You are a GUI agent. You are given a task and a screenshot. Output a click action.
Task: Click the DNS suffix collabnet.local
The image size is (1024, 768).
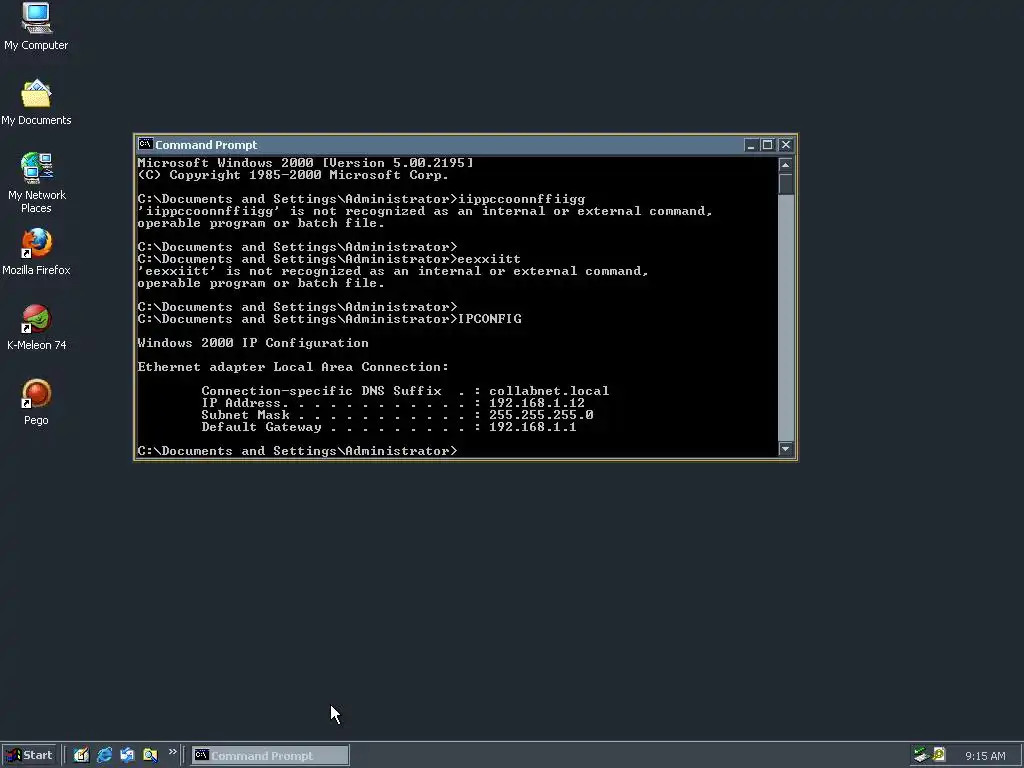(549, 391)
